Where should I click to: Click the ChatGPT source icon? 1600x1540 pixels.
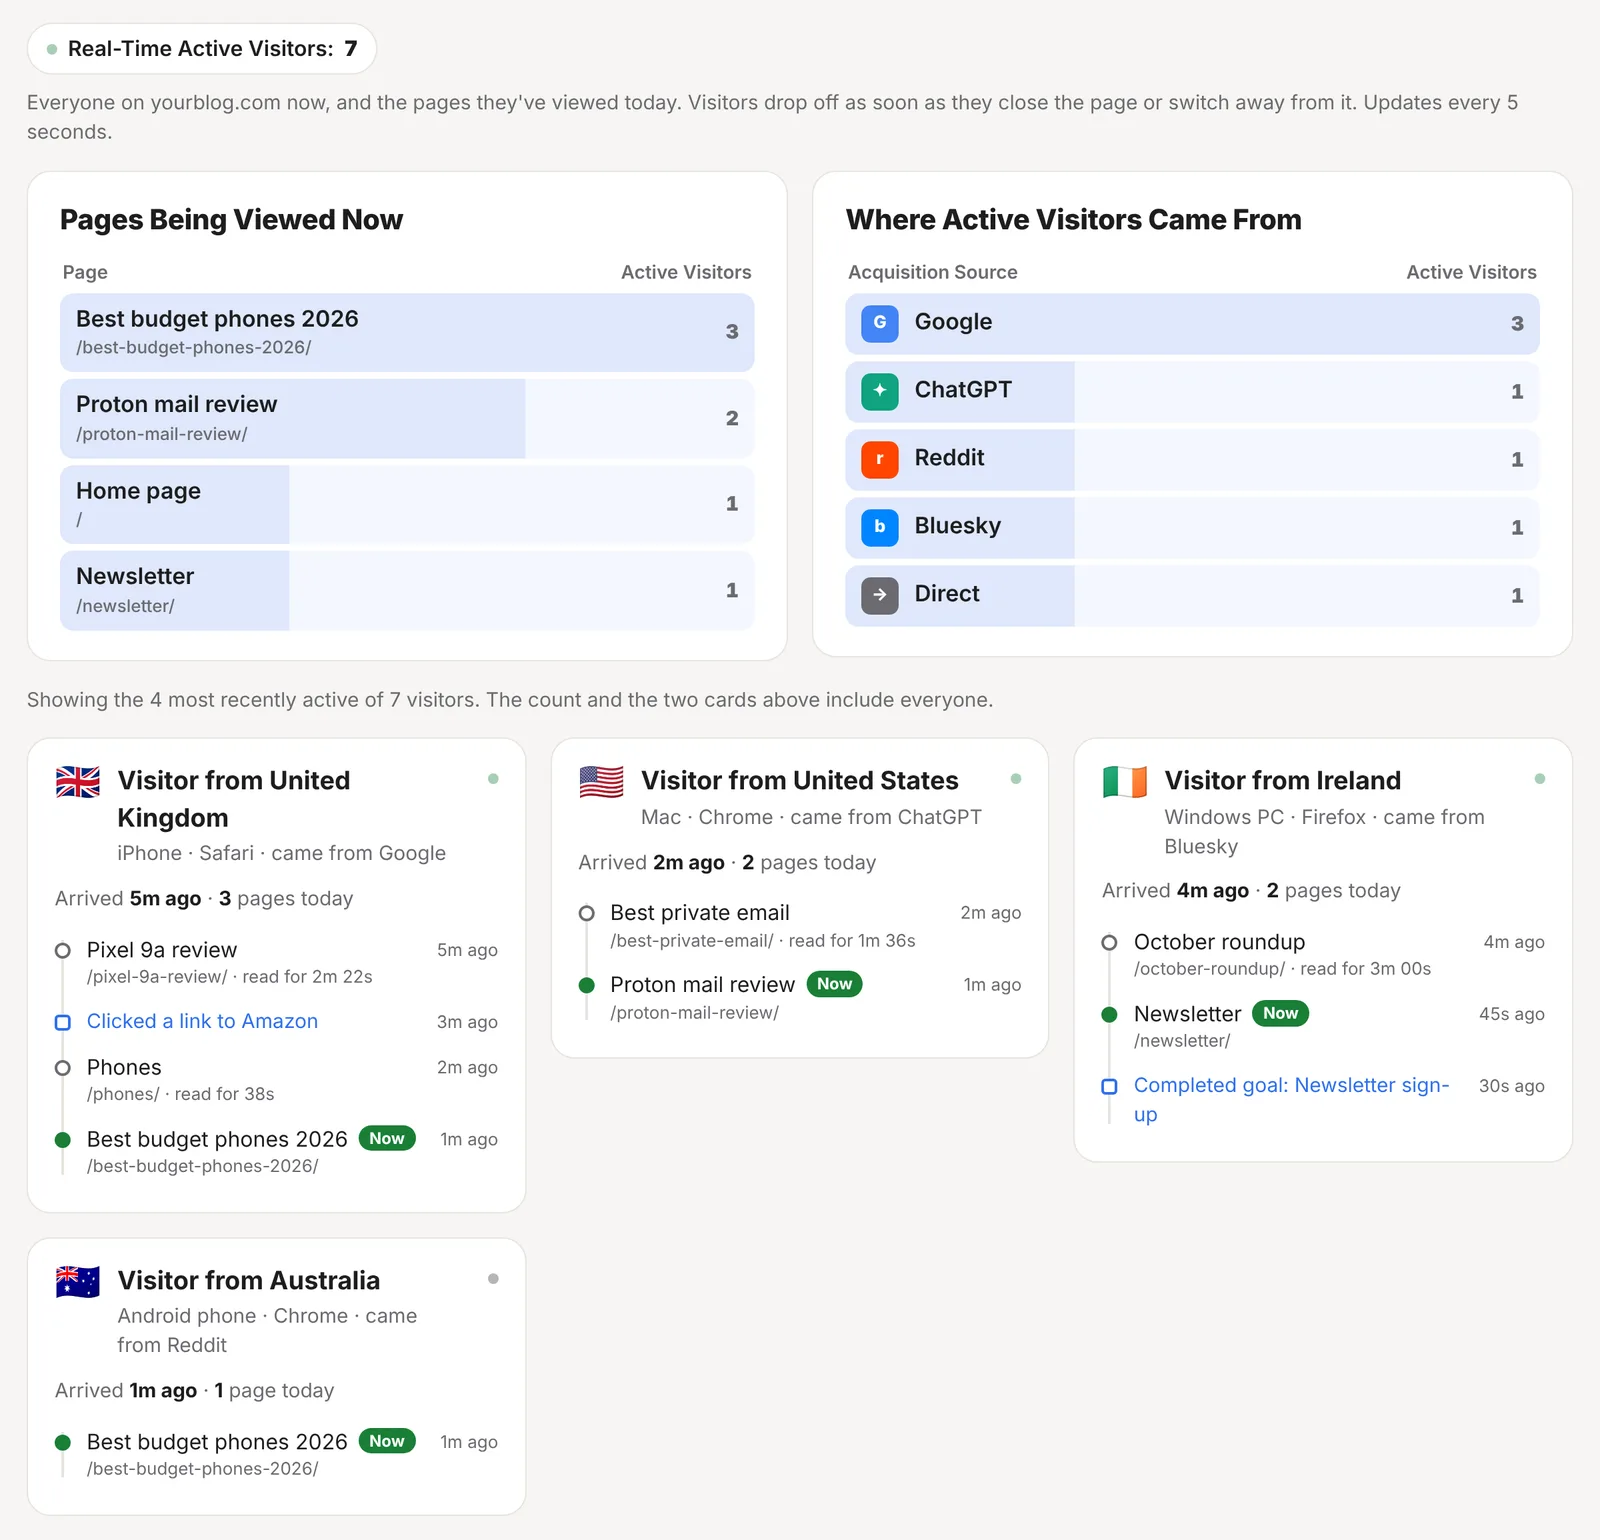[x=879, y=391]
